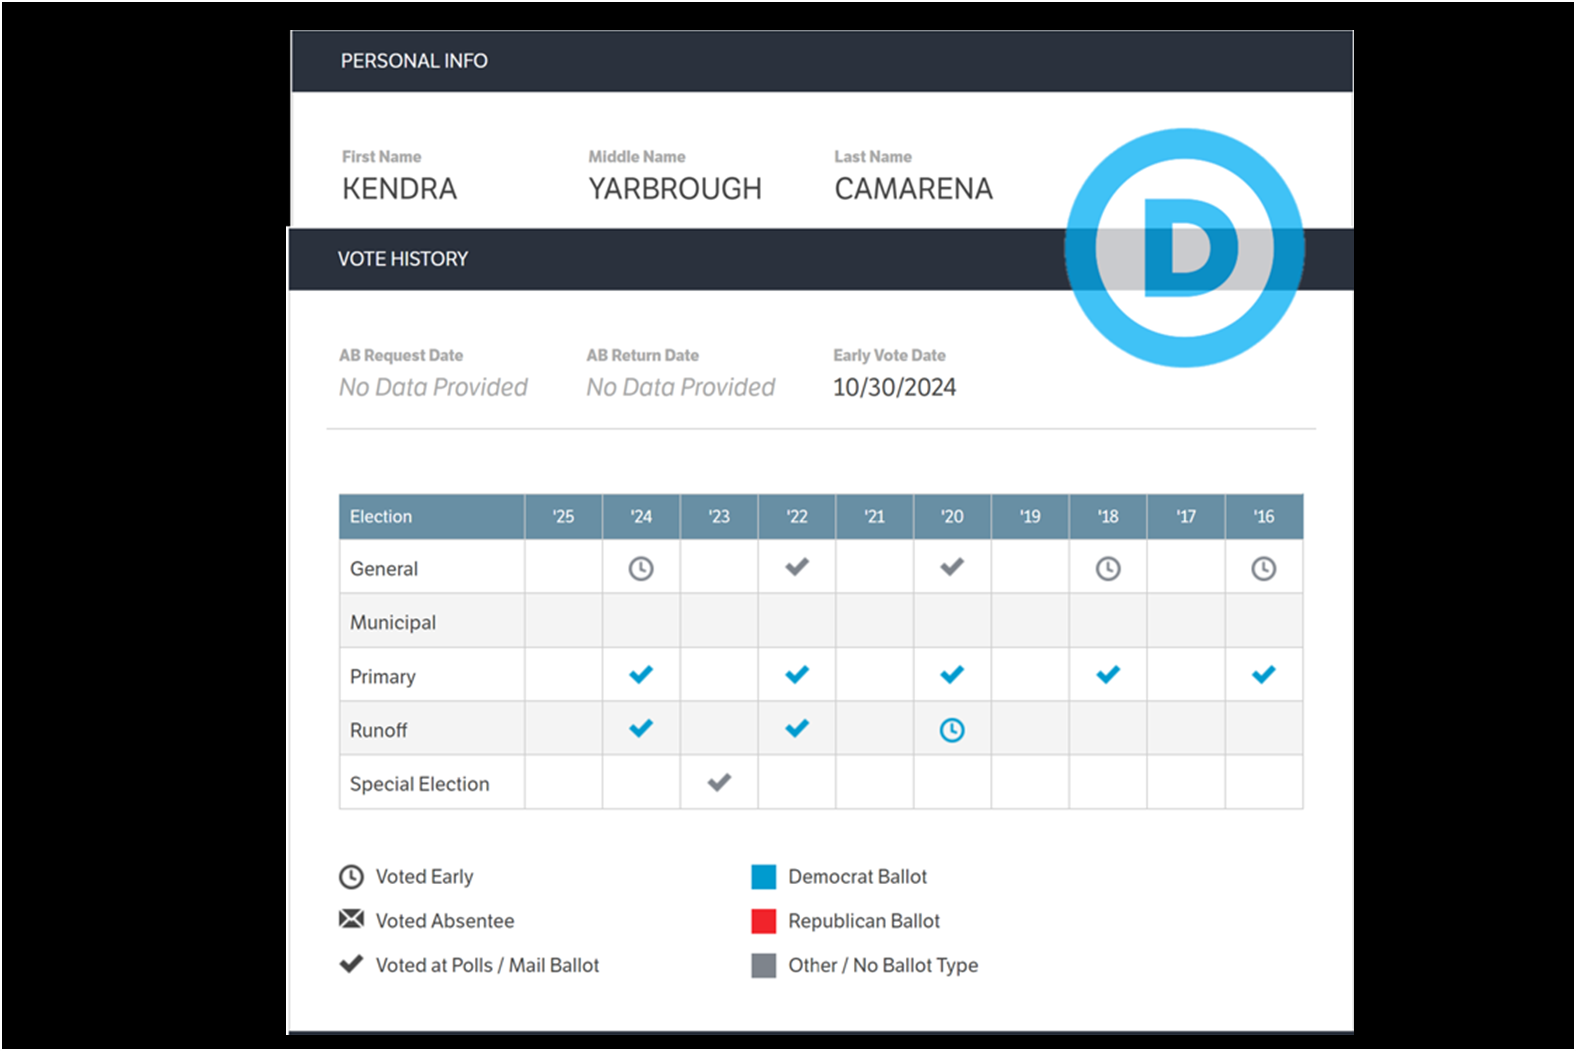Image resolution: width=1576 pixels, height=1051 pixels.
Task: Click the gray Other ballot swatch
Action: coord(764,966)
